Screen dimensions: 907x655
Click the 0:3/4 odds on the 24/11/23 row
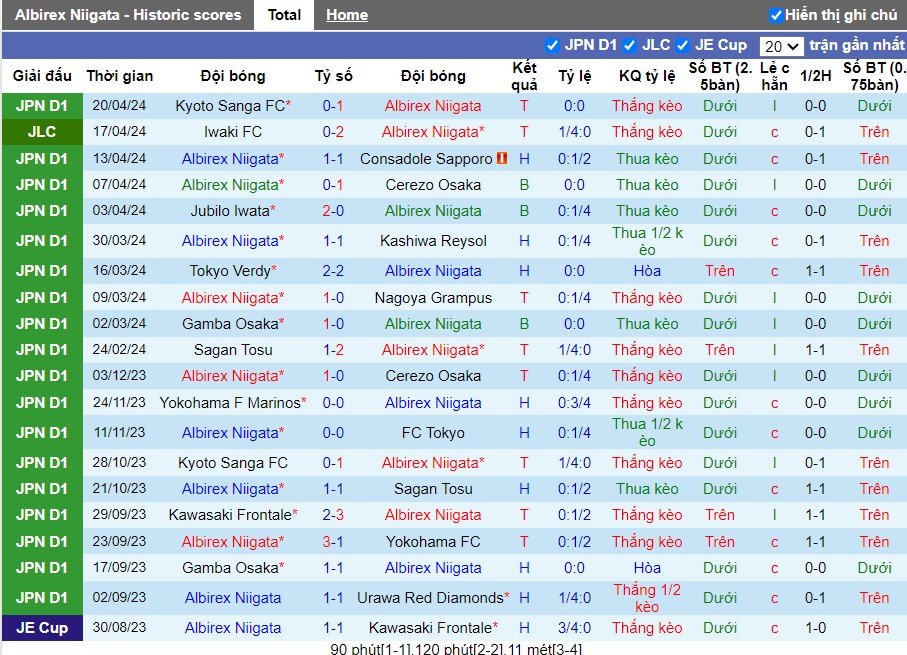click(574, 403)
